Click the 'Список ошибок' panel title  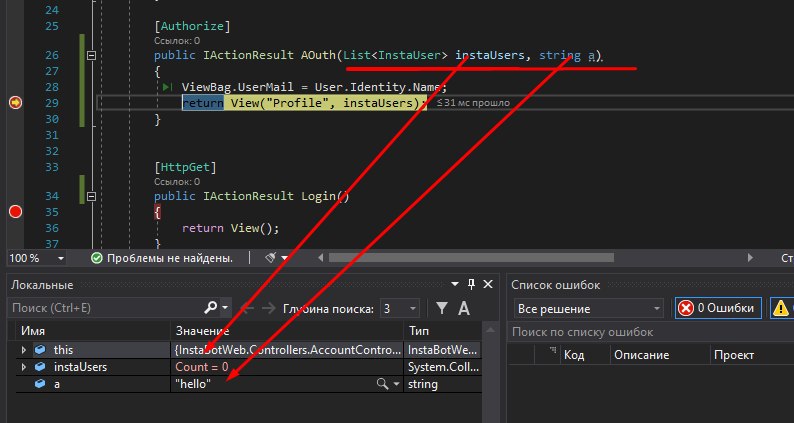click(x=555, y=285)
